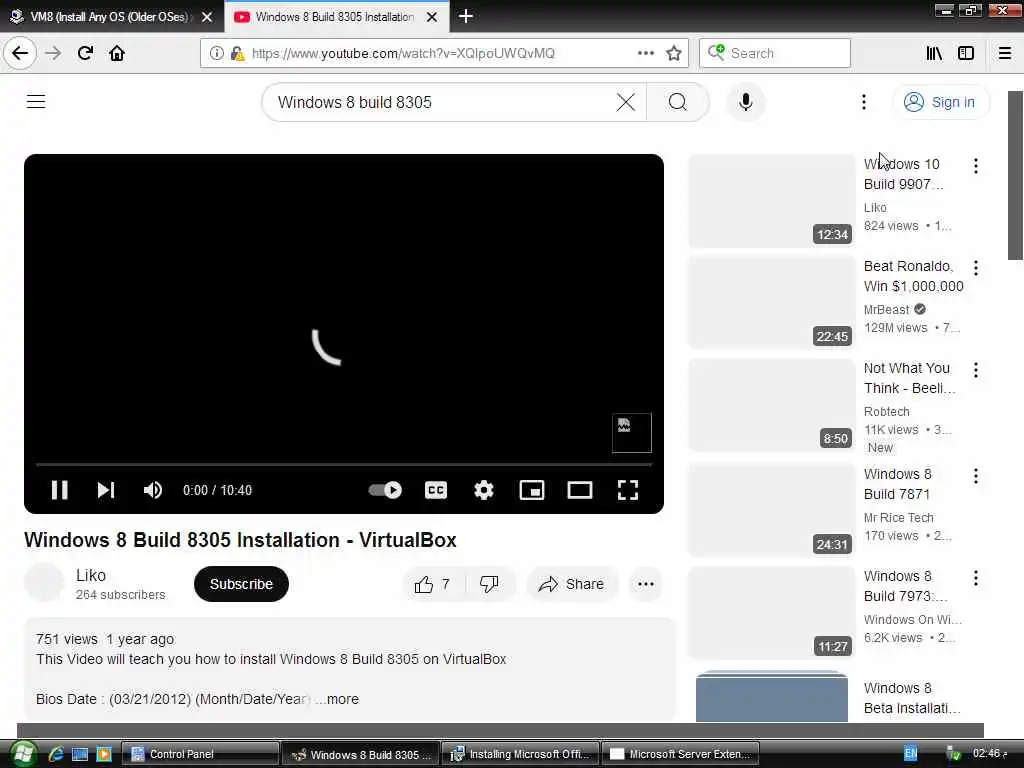Click the YouTube search magnifier button
1024x768 pixels.
[x=678, y=102]
